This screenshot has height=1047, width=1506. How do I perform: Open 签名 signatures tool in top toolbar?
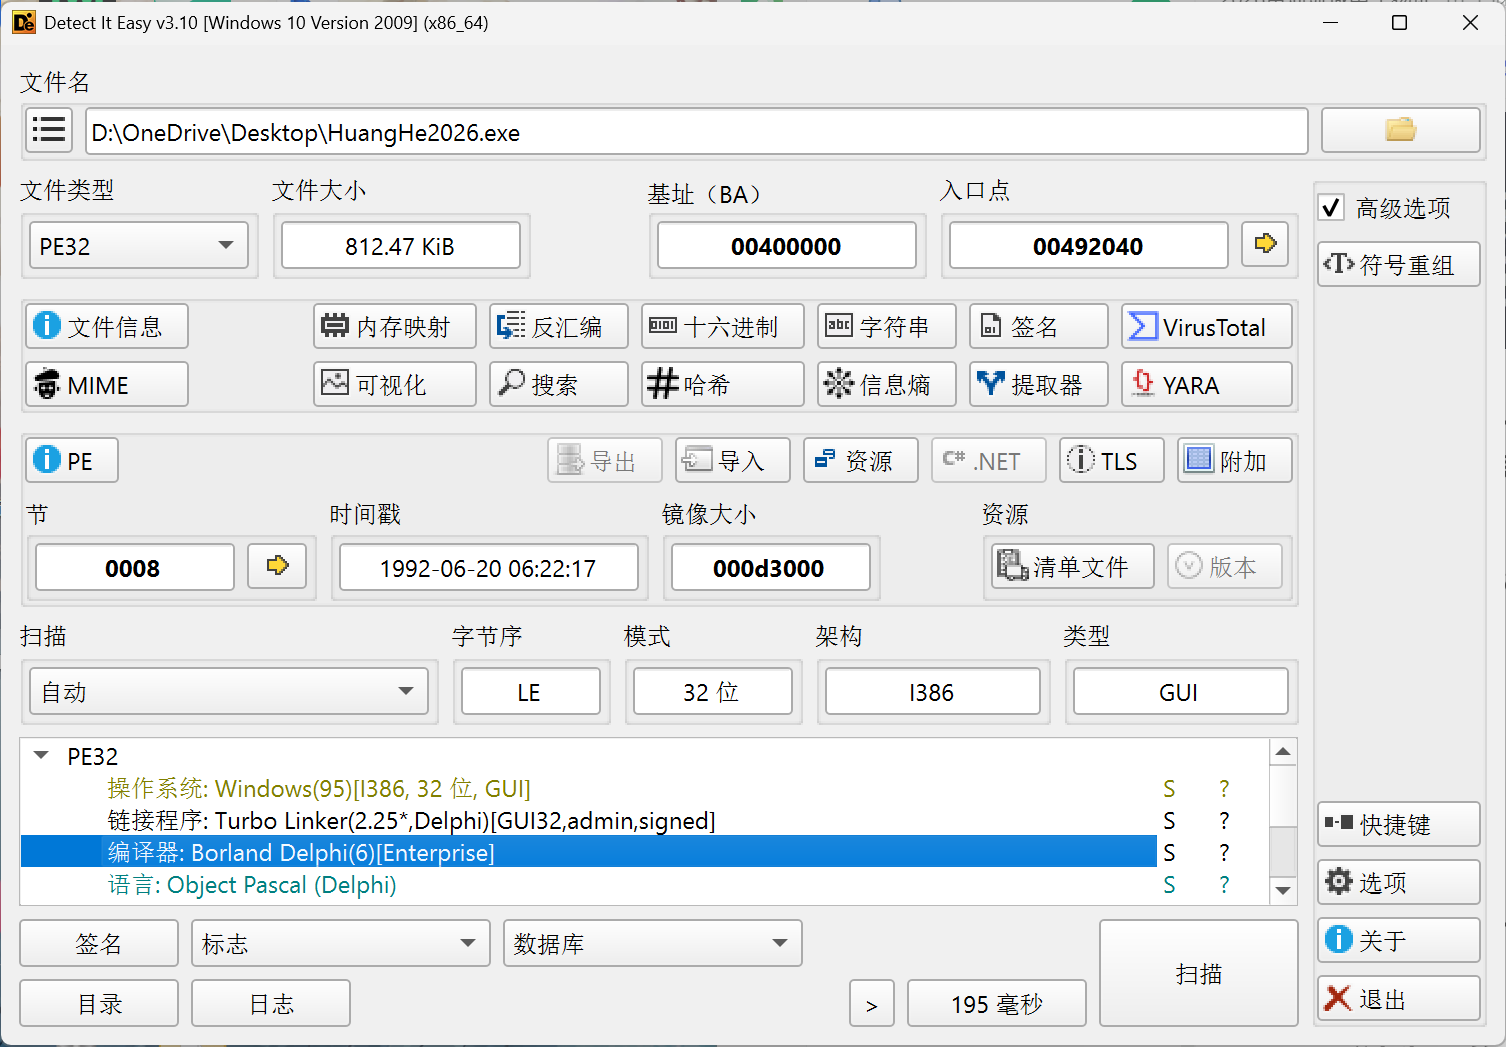click(x=1039, y=326)
